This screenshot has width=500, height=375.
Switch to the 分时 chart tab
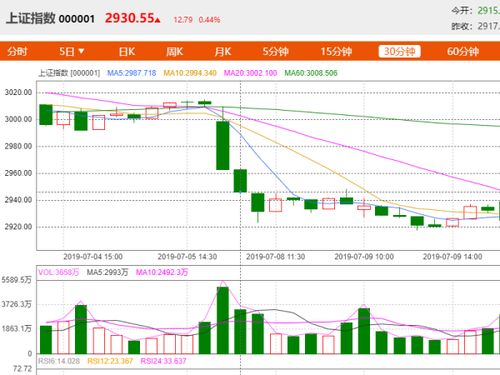coord(17,52)
